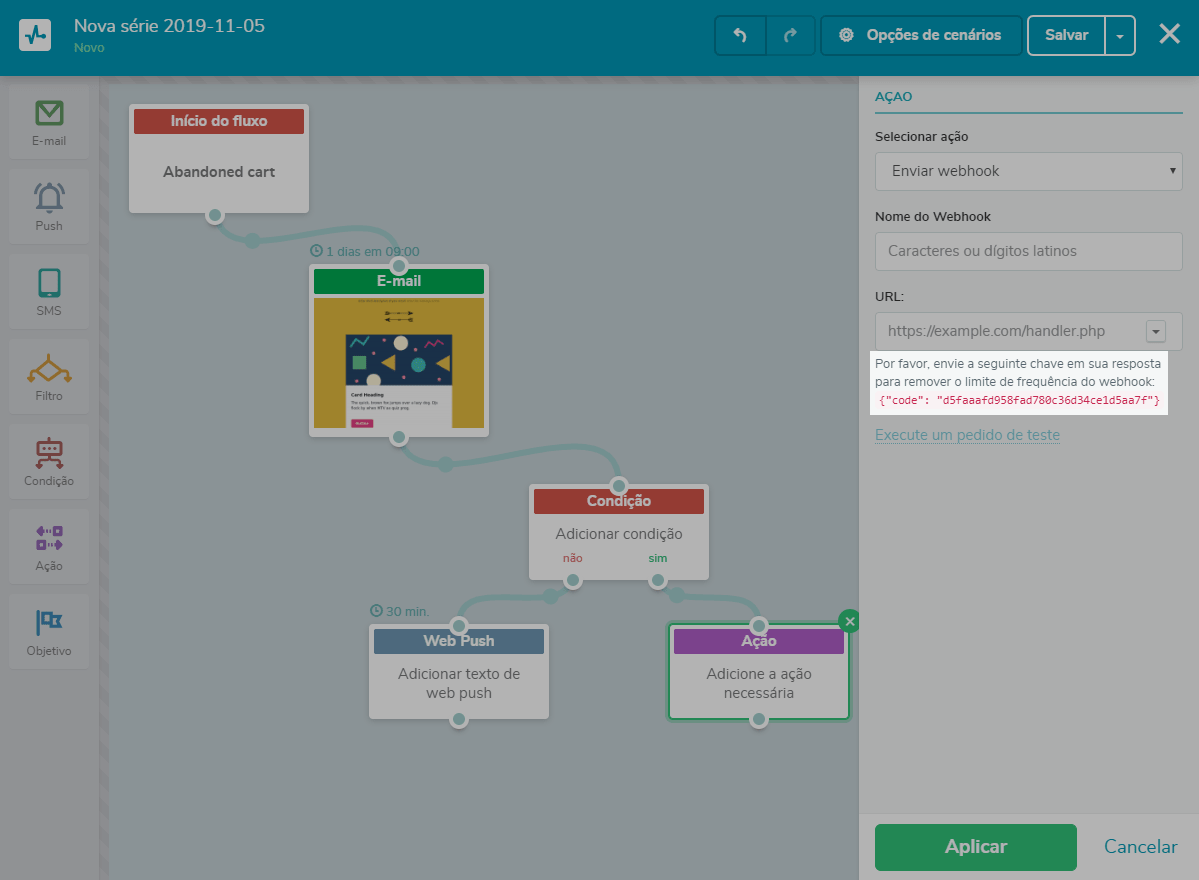Select the E-mail block in the sidebar
The width and height of the screenshot is (1199, 880).
point(48,120)
